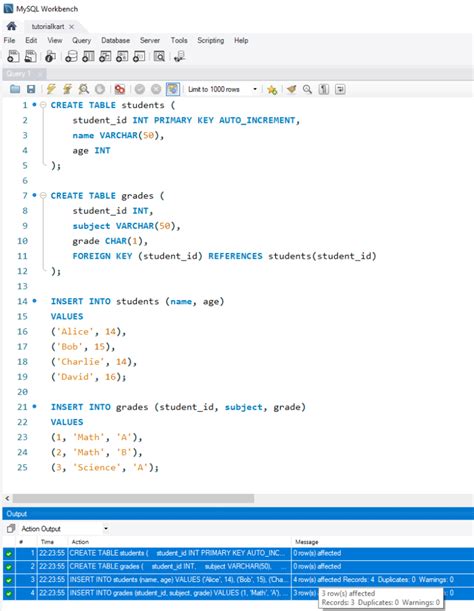Screen dimensions: 474x611
Task: Create a new function icon
Action: pyautogui.click(x=139, y=57)
